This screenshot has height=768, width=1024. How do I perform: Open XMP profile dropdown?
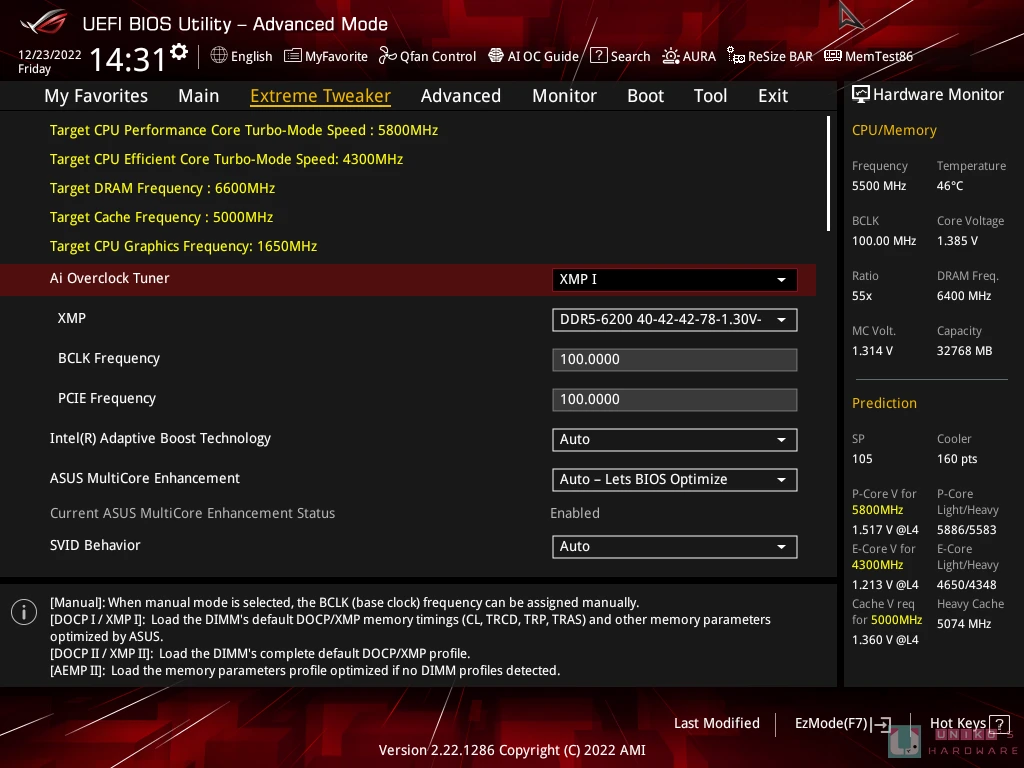[674, 320]
